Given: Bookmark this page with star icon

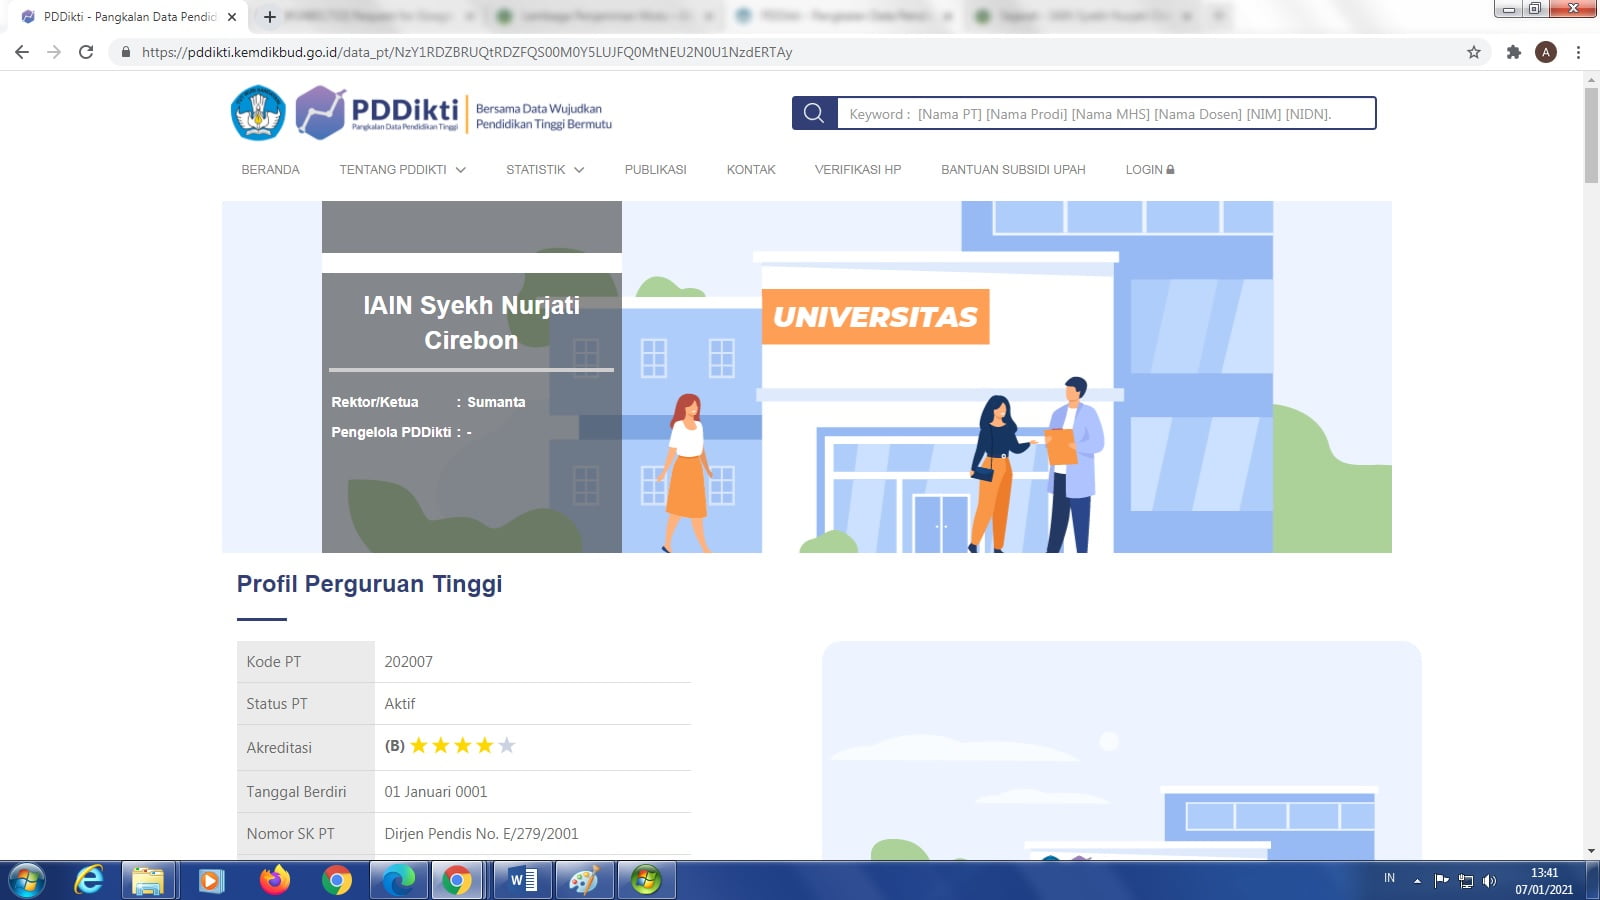Looking at the screenshot, I should click(1473, 52).
